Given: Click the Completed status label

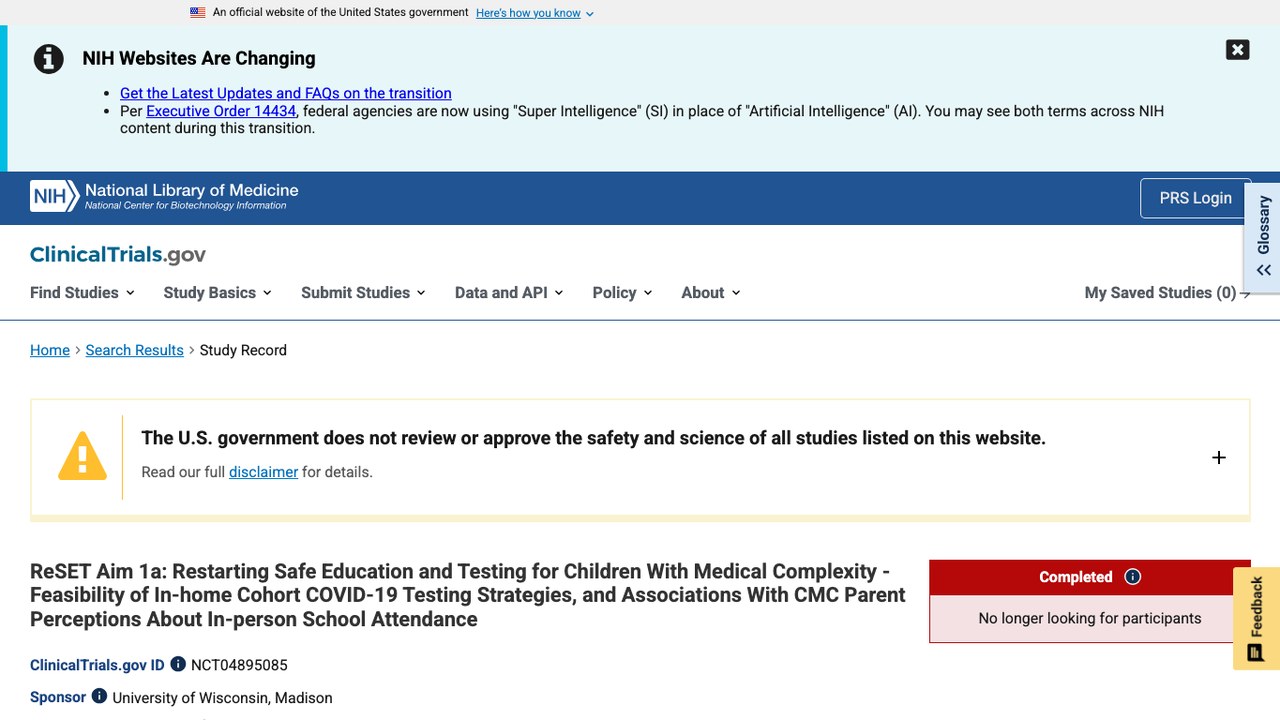Looking at the screenshot, I should (1075, 577).
